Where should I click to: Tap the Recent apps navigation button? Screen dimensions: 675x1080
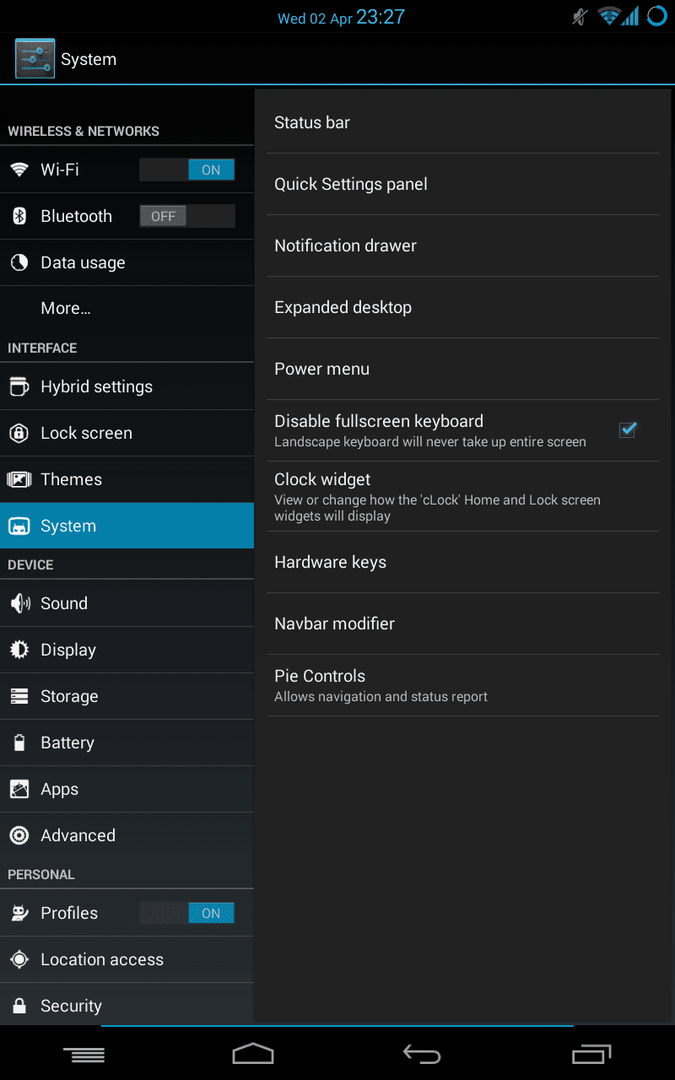click(x=591, y=1054)
